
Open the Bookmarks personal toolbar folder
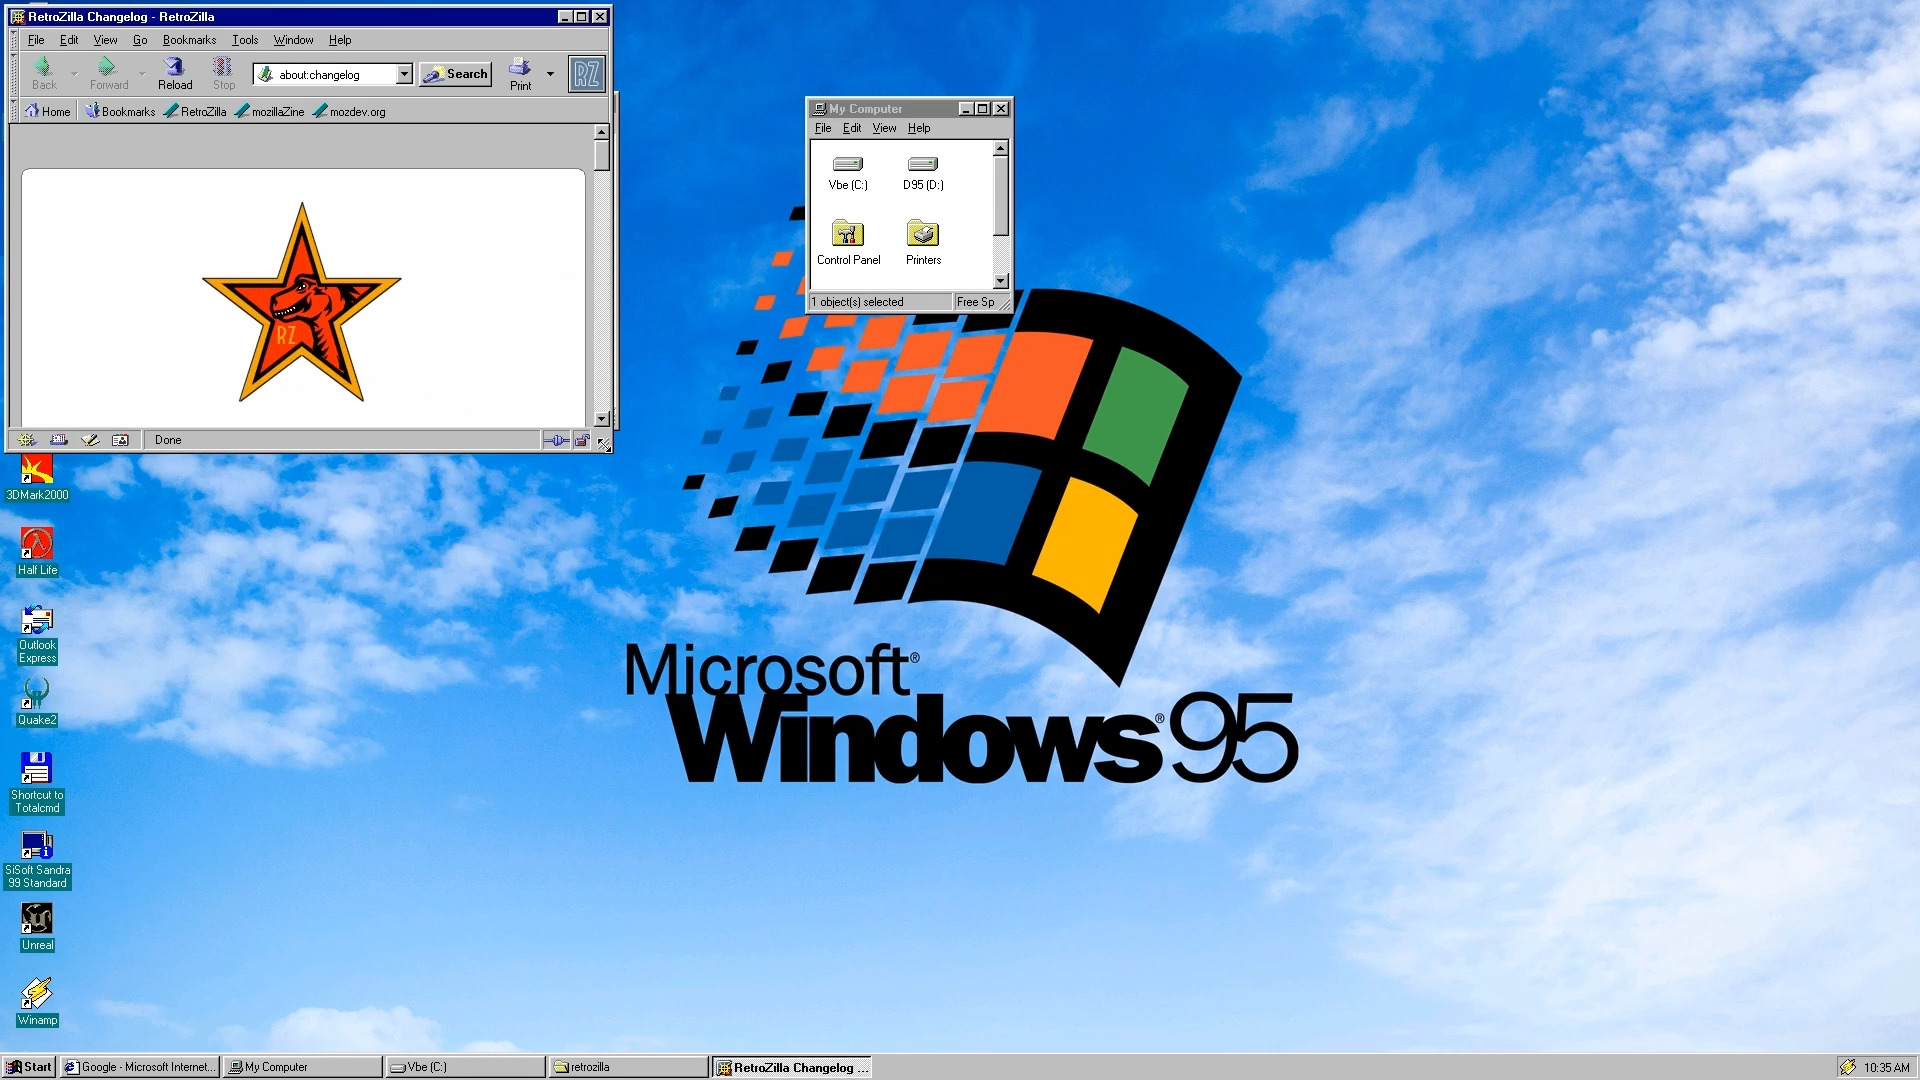(120, 111)
